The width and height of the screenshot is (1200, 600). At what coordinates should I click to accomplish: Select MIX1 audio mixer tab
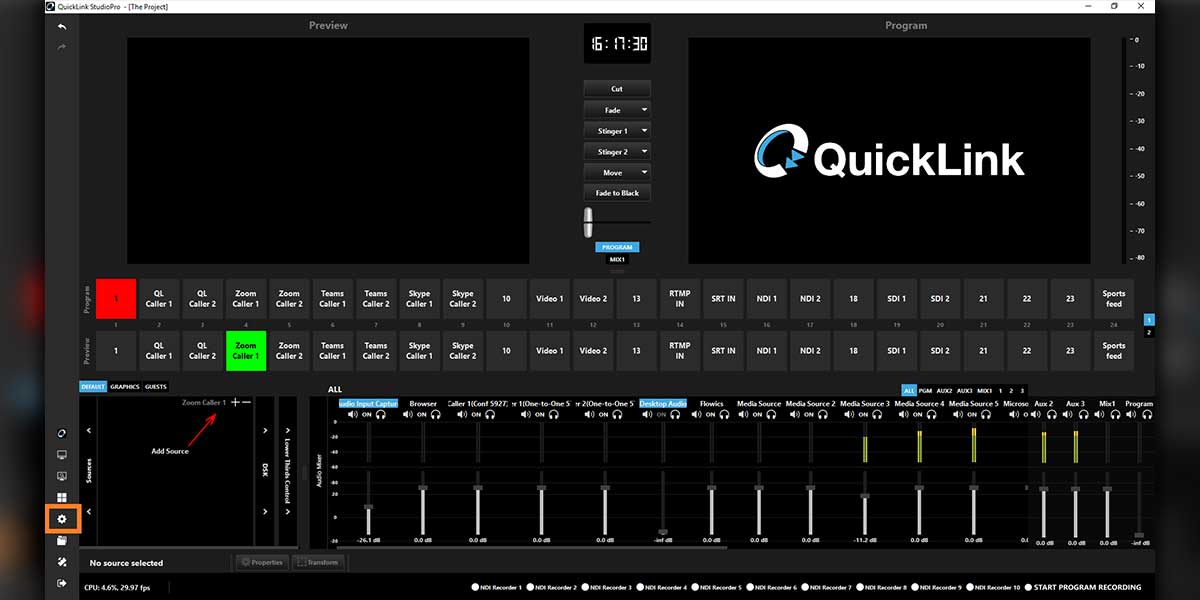(x=985, y=390)
